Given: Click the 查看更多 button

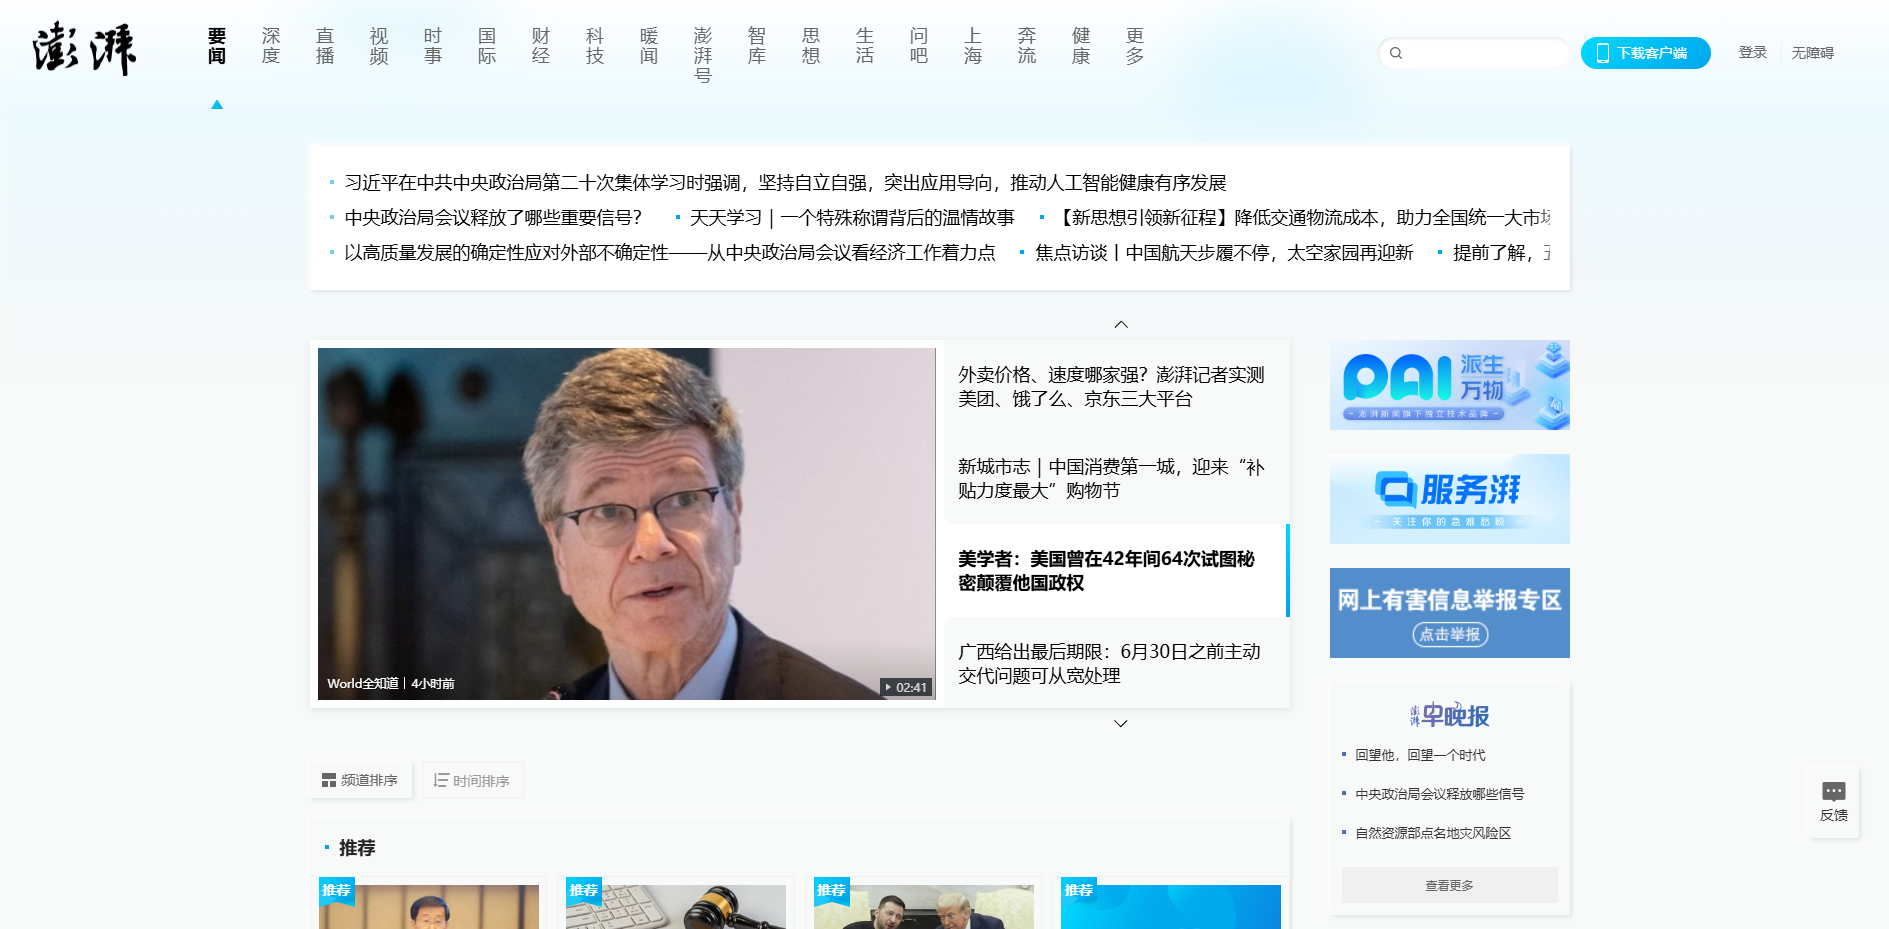Looking at the screenshot, I should 1449,885.
